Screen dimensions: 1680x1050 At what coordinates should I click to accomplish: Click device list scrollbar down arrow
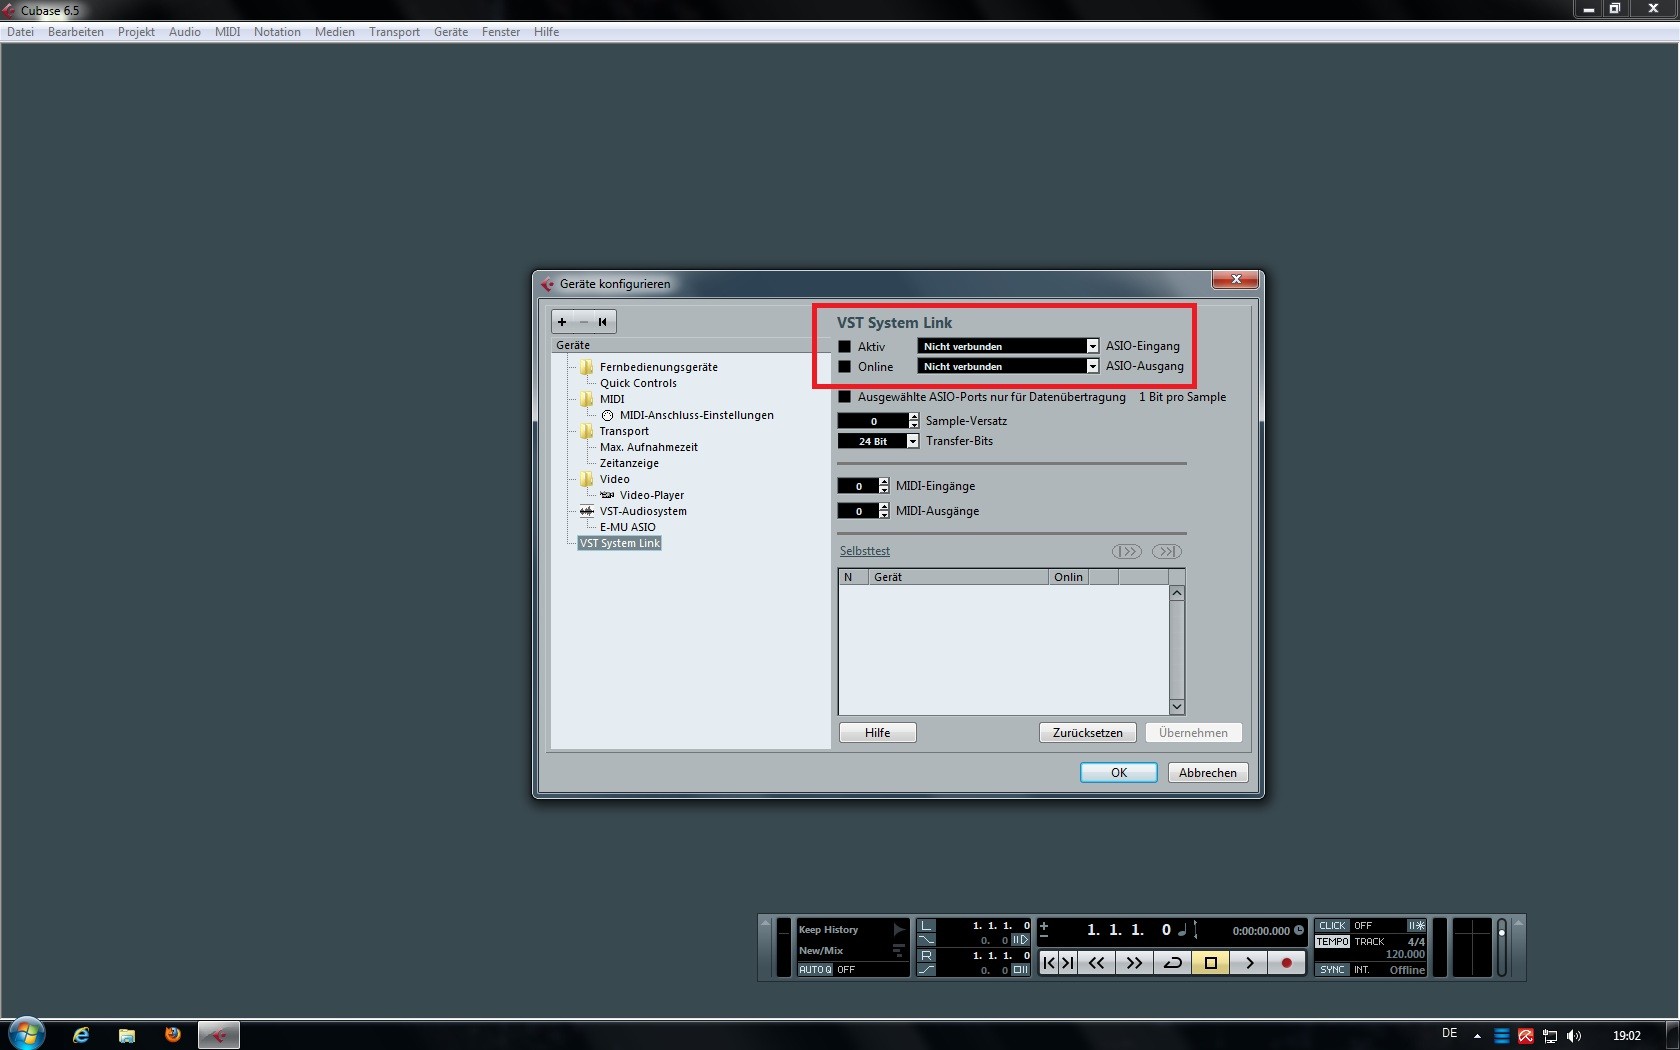click(x=1177, y=707)
